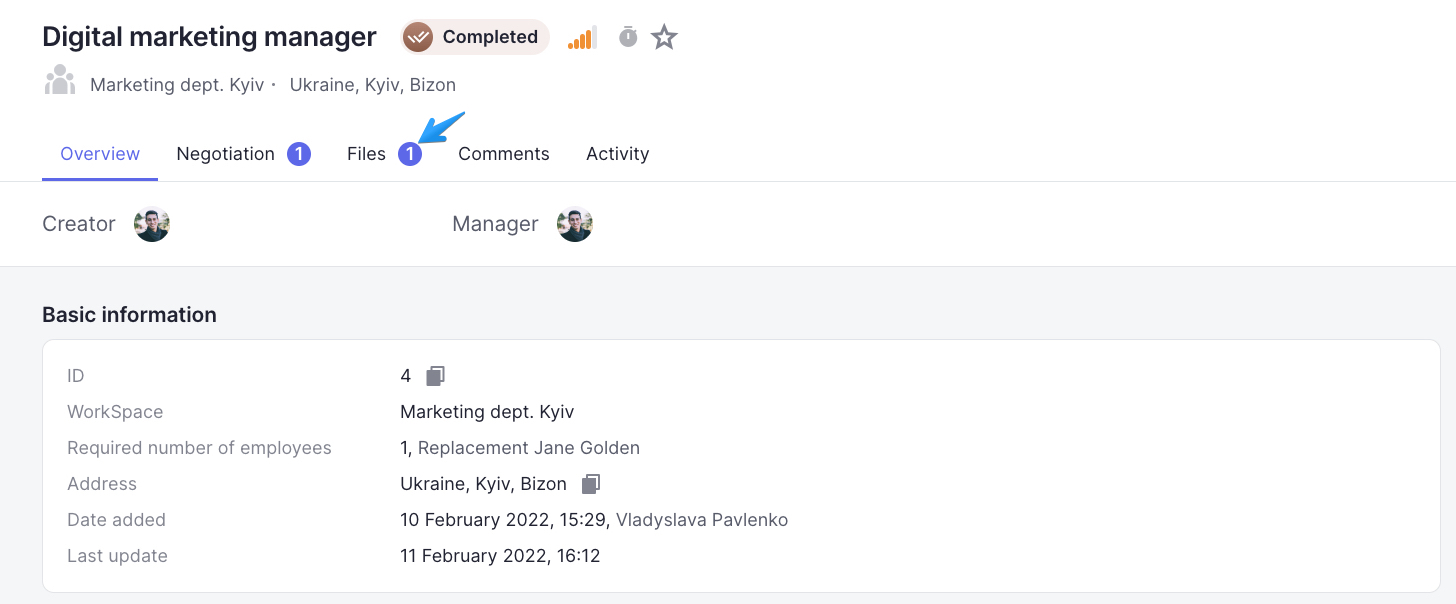Star the Digital marketing manager vacancy
The width and height of the screenshot is (1456, 604).
coord(663,37)
